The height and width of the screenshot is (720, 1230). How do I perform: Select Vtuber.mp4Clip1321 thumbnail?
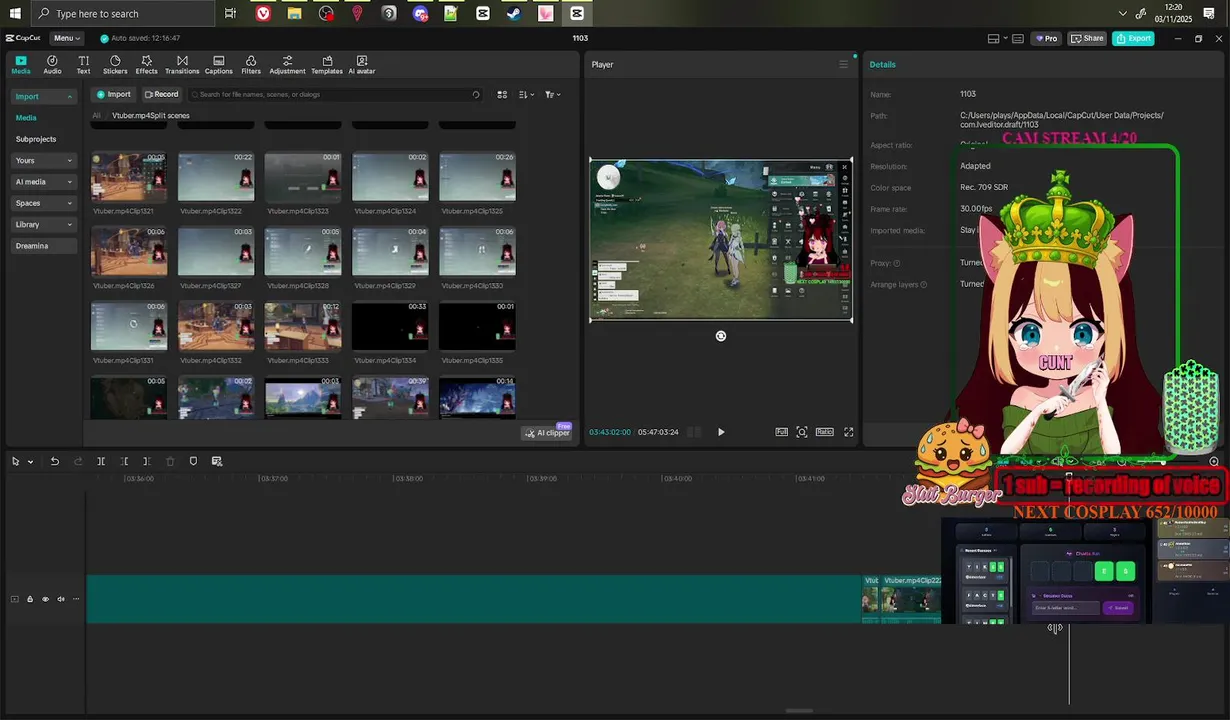[x=129, y=177]
